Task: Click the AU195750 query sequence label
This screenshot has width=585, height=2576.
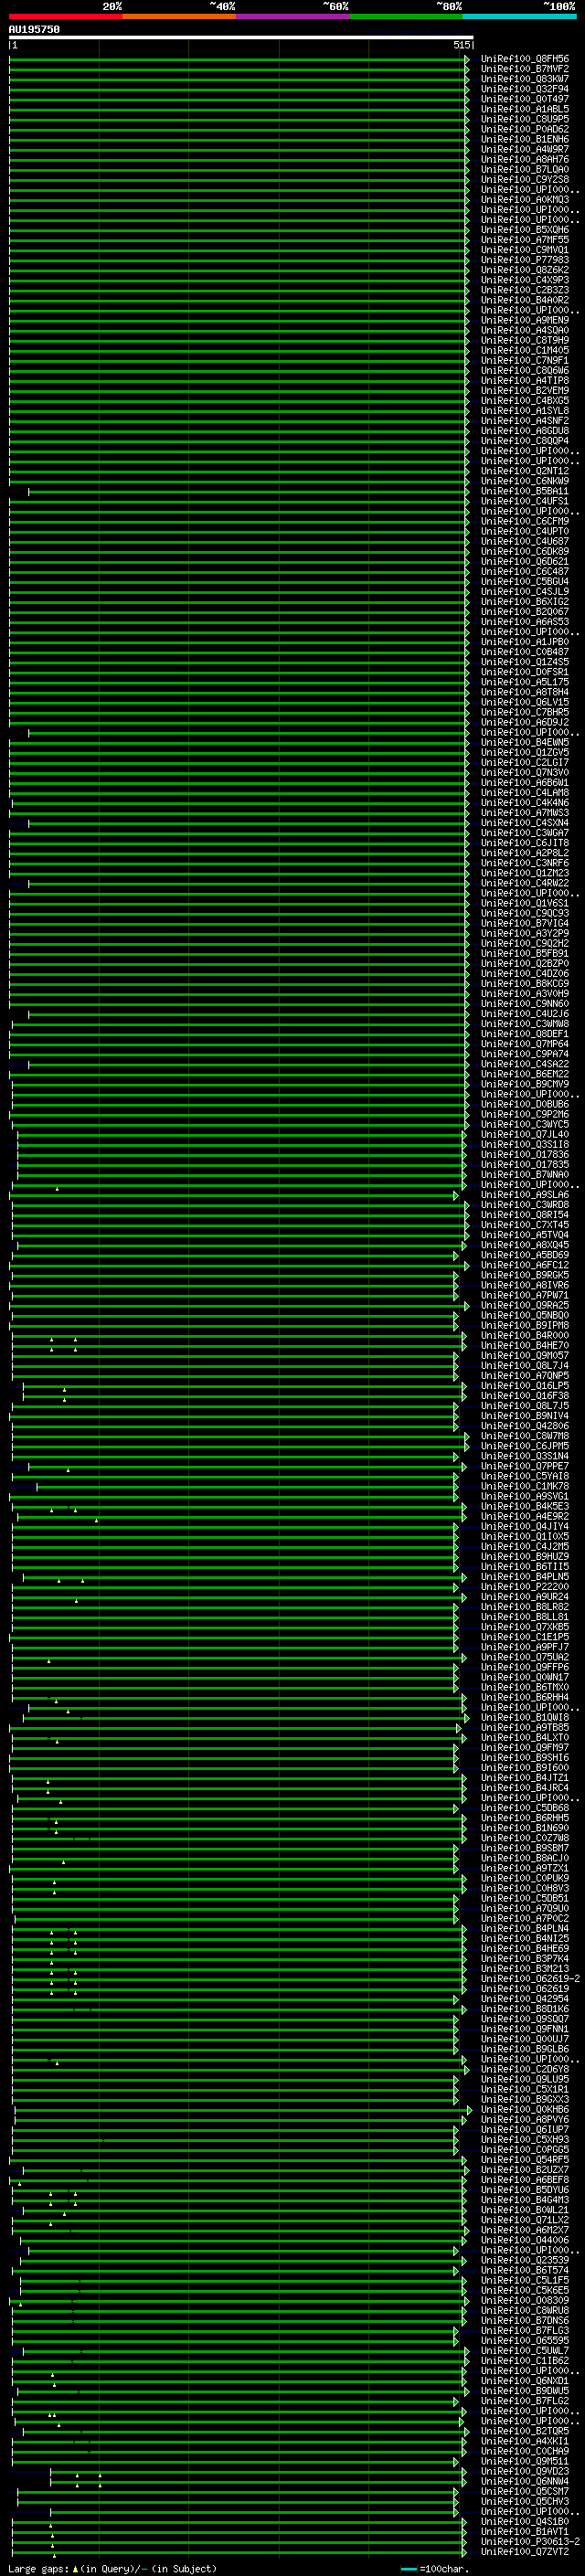Action: point(34,30)
